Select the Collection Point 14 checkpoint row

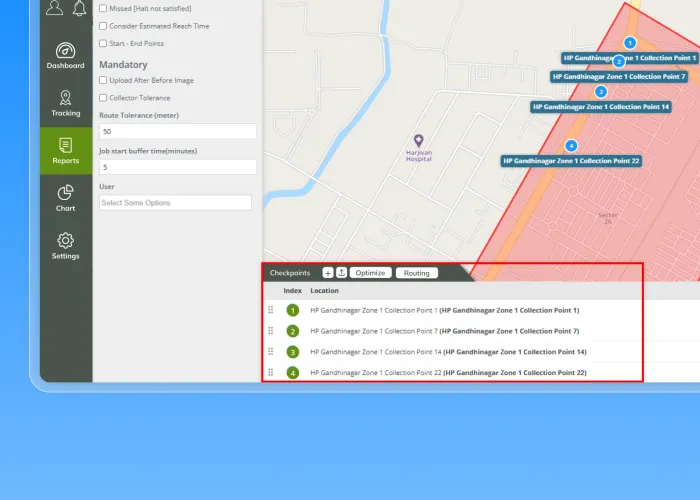coord(448,352)
